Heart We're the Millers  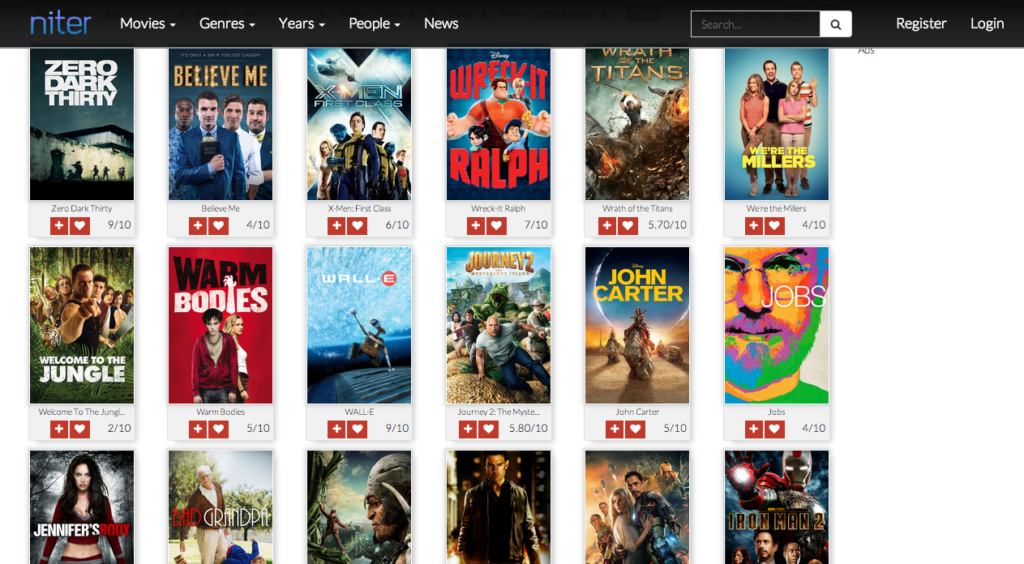pos(775,226)
